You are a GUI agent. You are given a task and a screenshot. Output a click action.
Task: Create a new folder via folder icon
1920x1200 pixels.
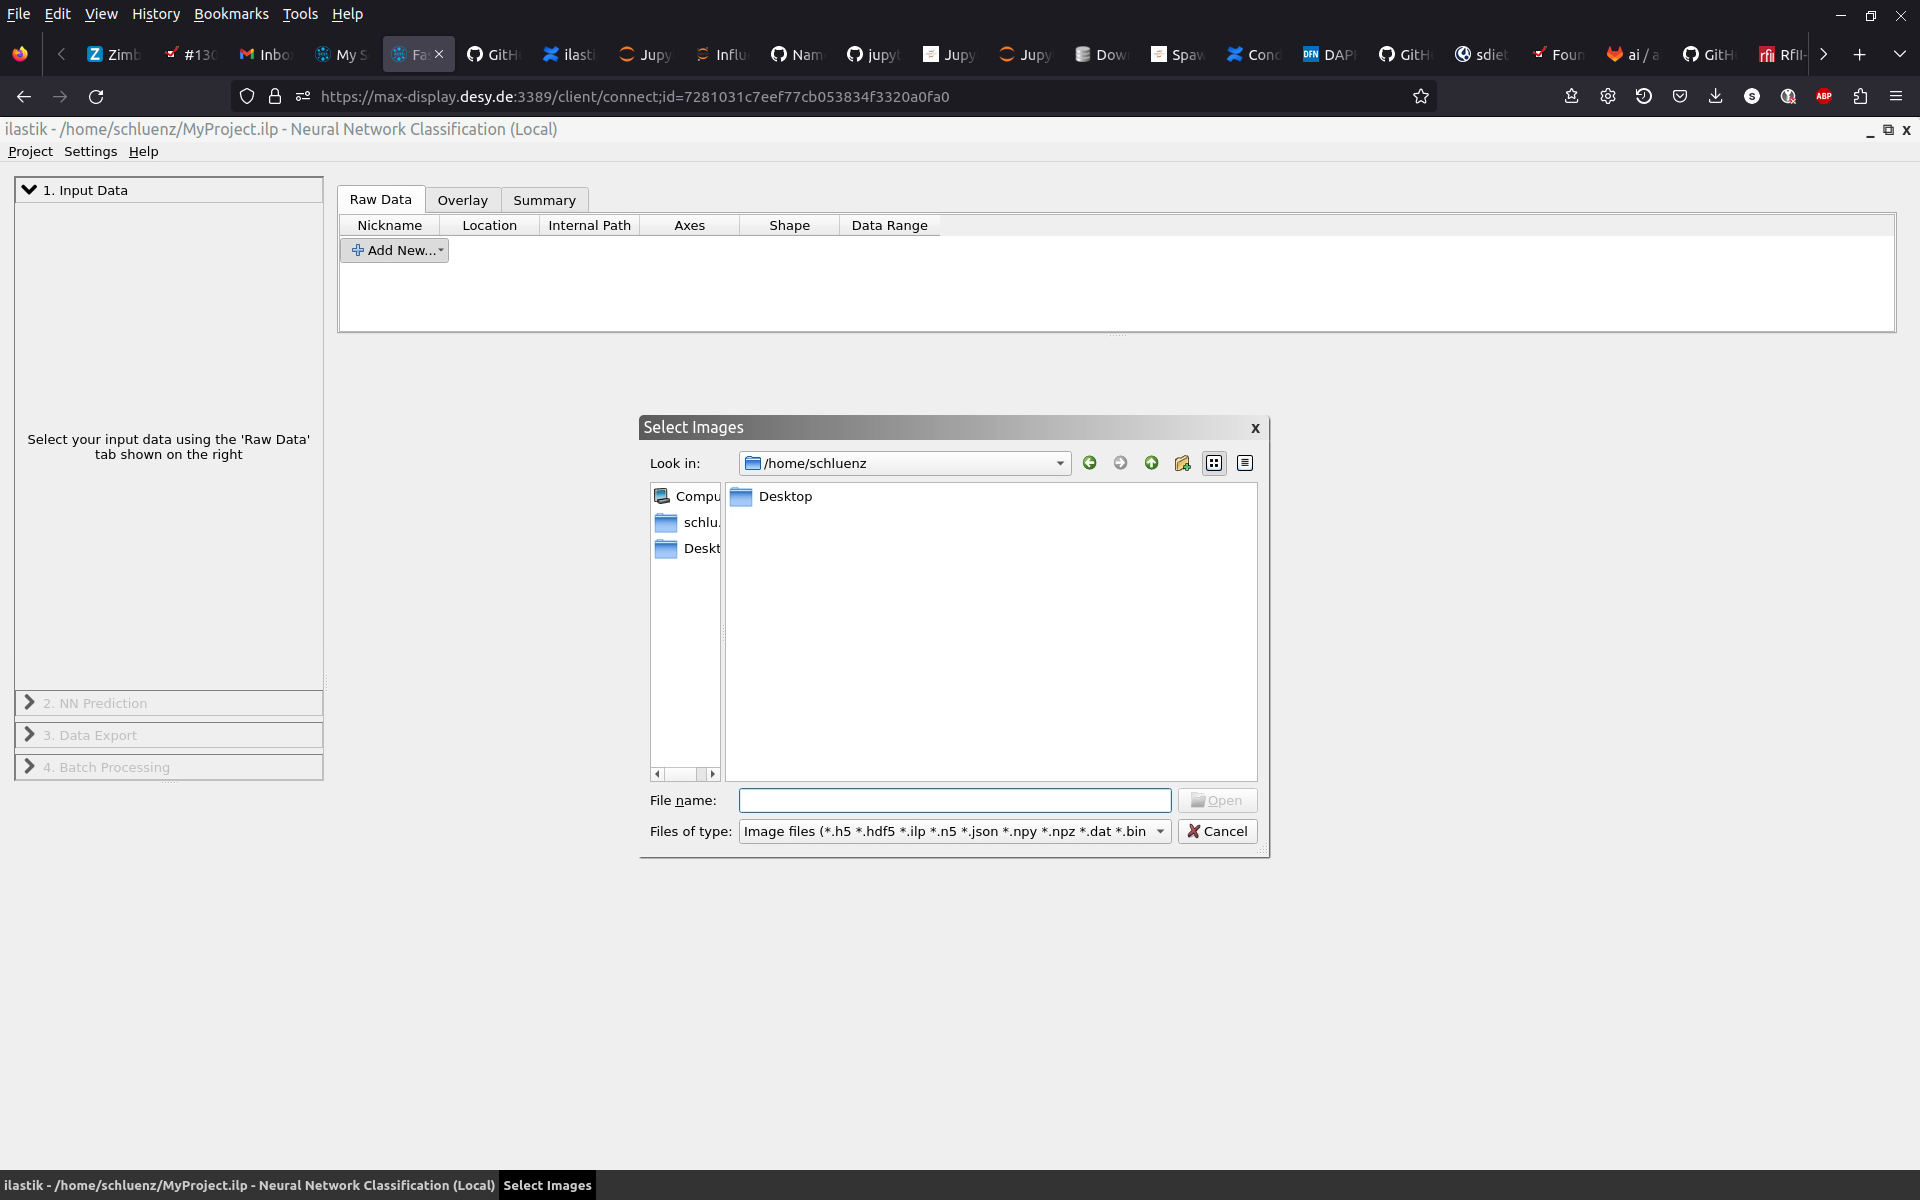point(1182,463)
